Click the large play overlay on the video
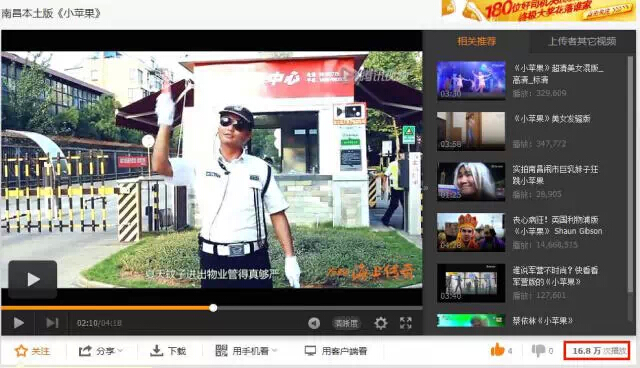The image size is (640, 368). (x=33, y=279)
